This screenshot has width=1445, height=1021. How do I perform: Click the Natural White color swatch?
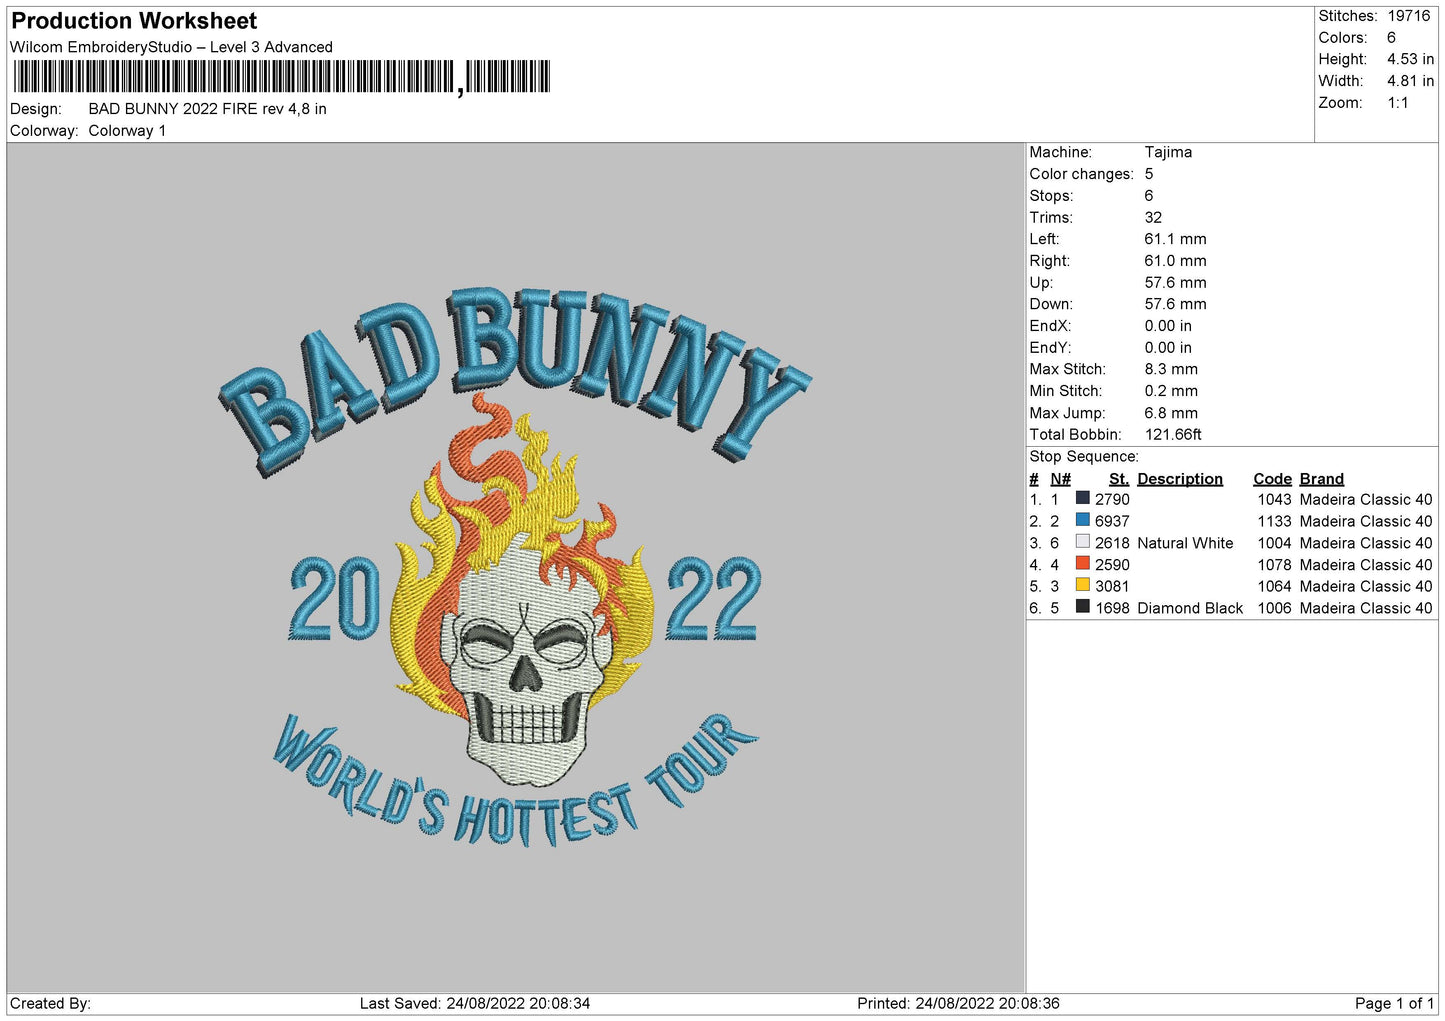[x=1082, y=542]
